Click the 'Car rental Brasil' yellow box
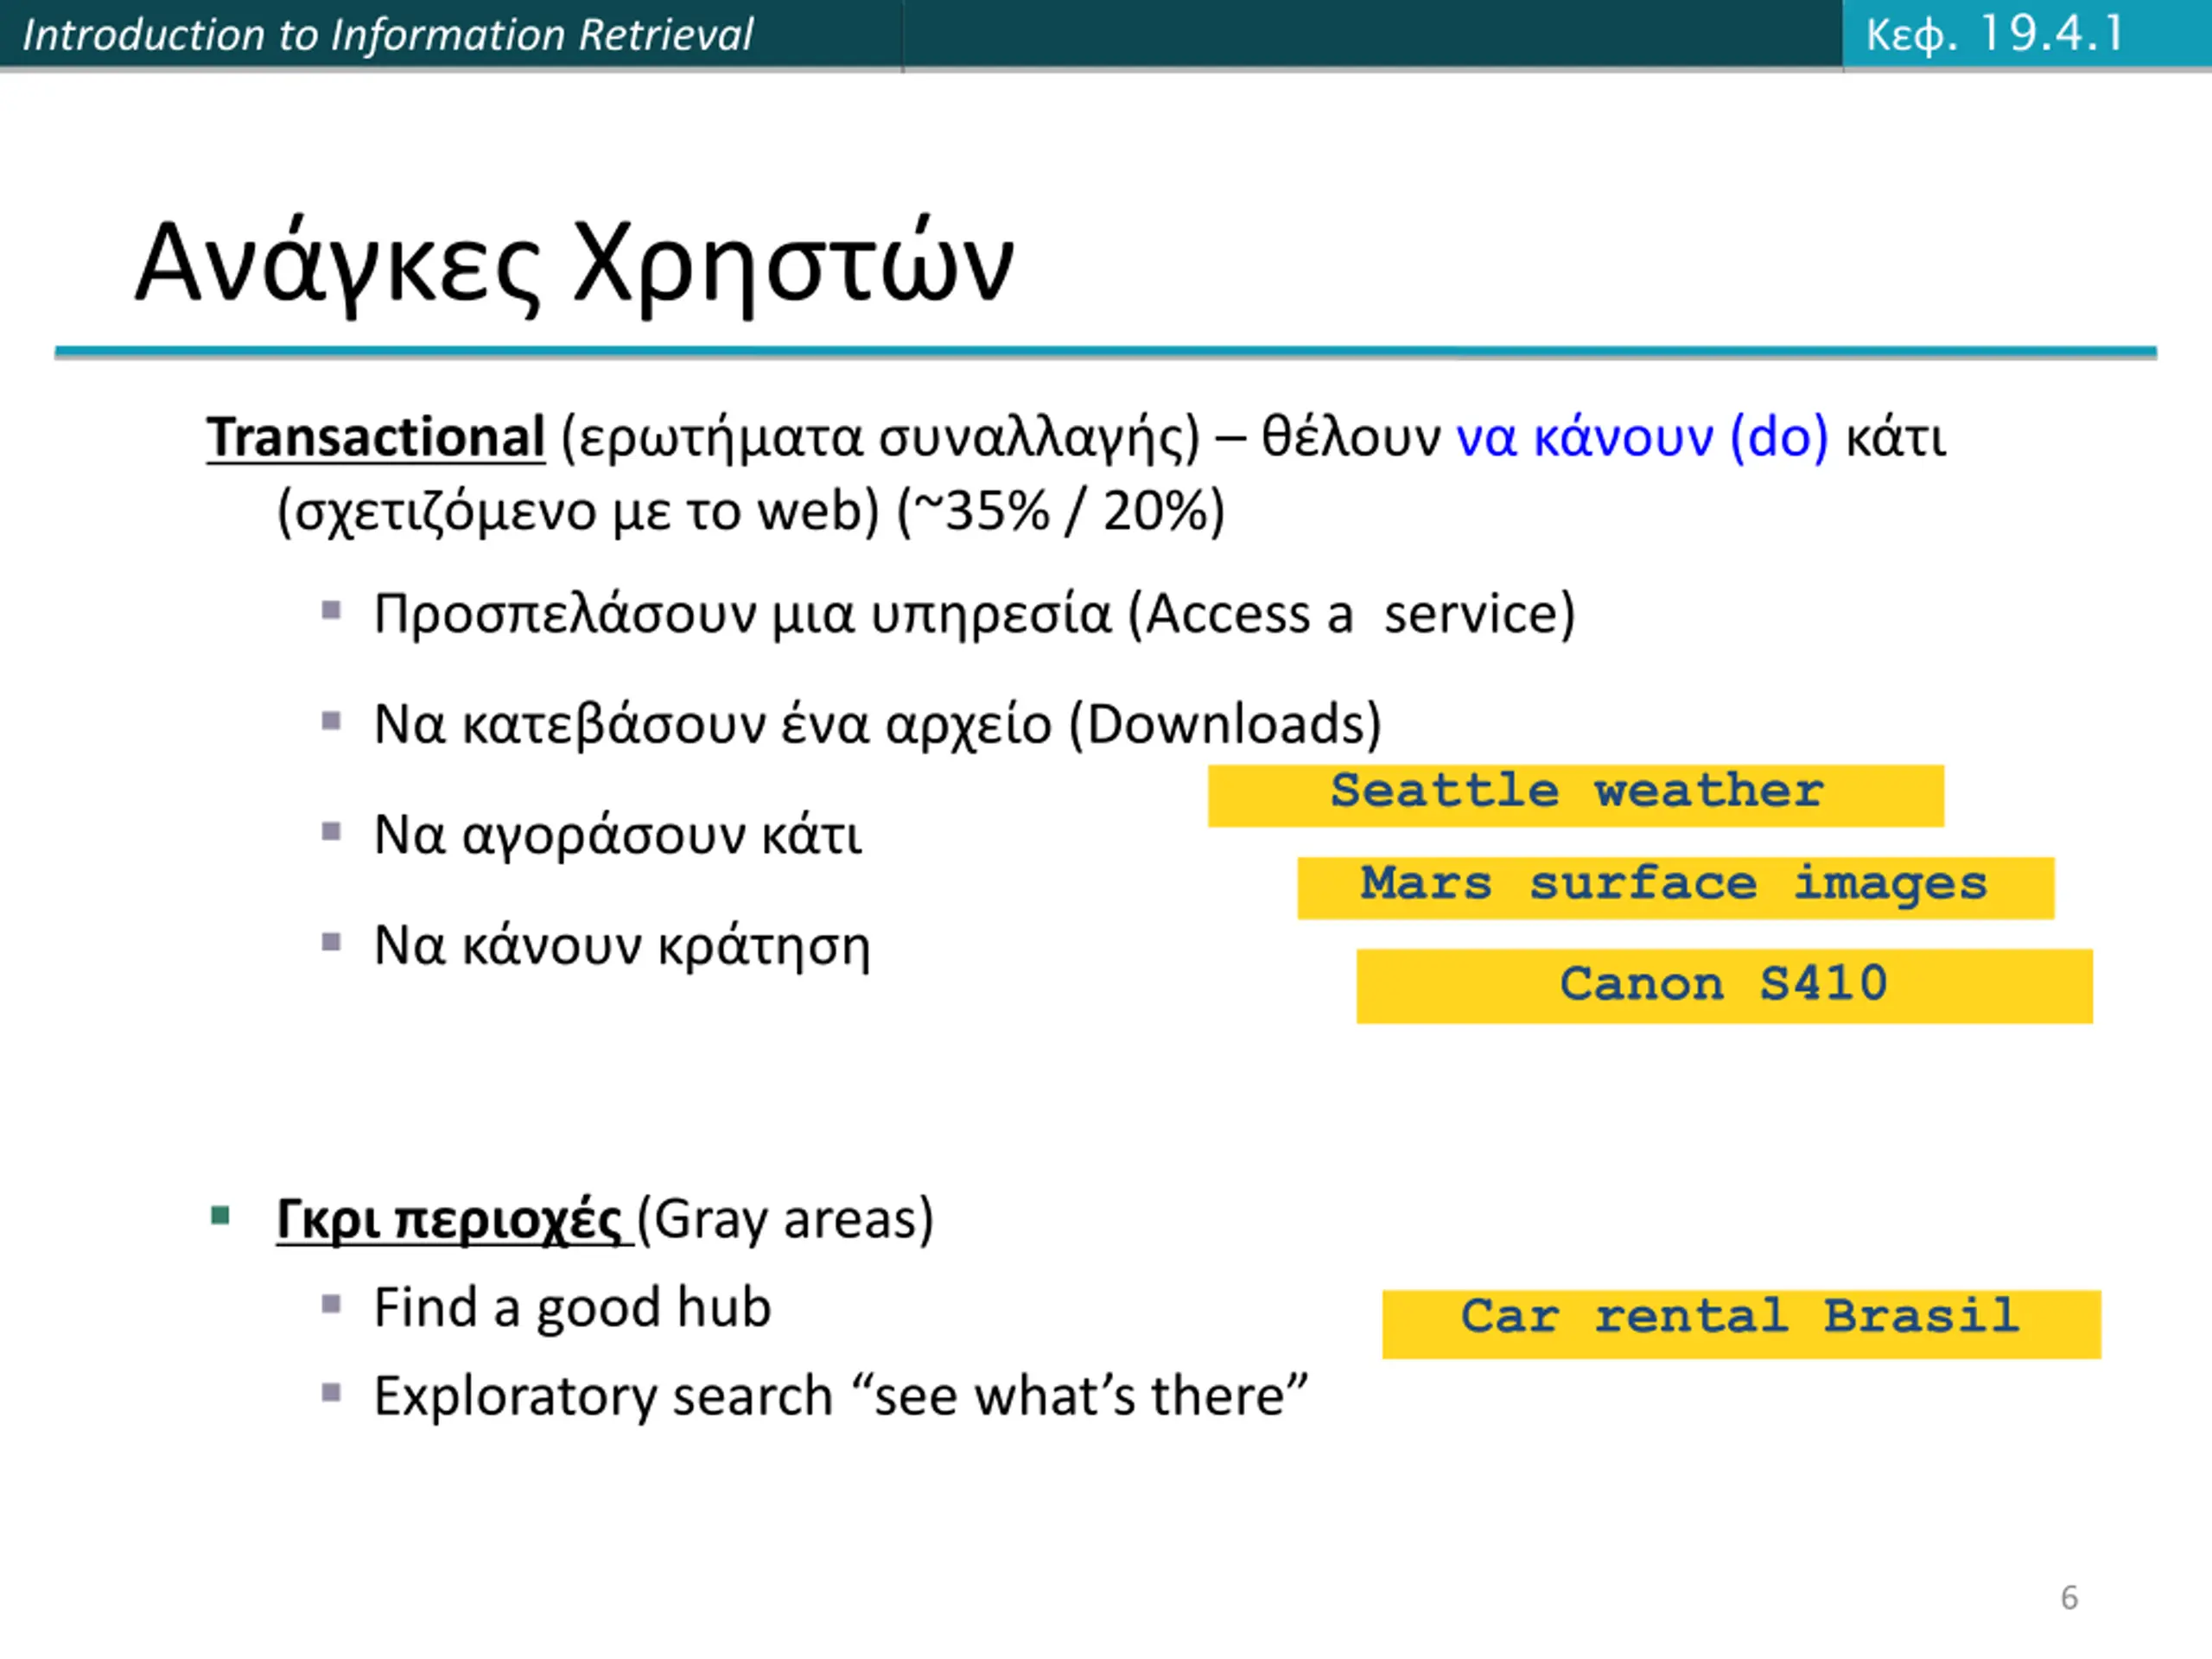The width and height of the screenshot is (2212, 1659). [1742, 1324]
